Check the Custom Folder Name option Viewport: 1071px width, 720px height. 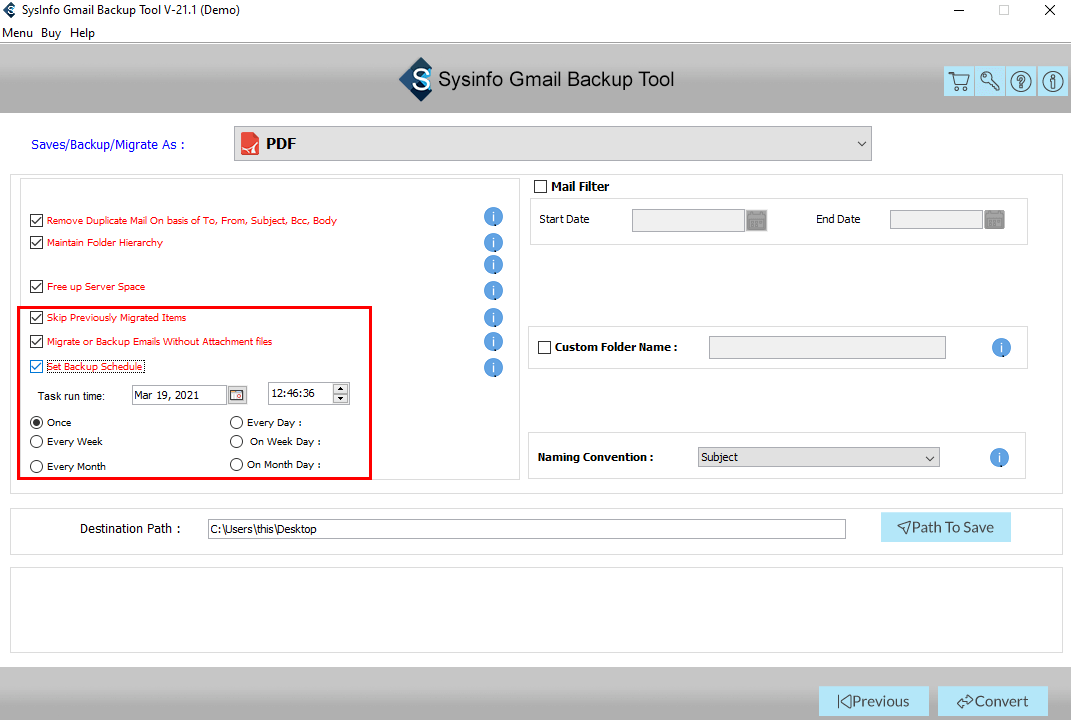coord(544,348)
